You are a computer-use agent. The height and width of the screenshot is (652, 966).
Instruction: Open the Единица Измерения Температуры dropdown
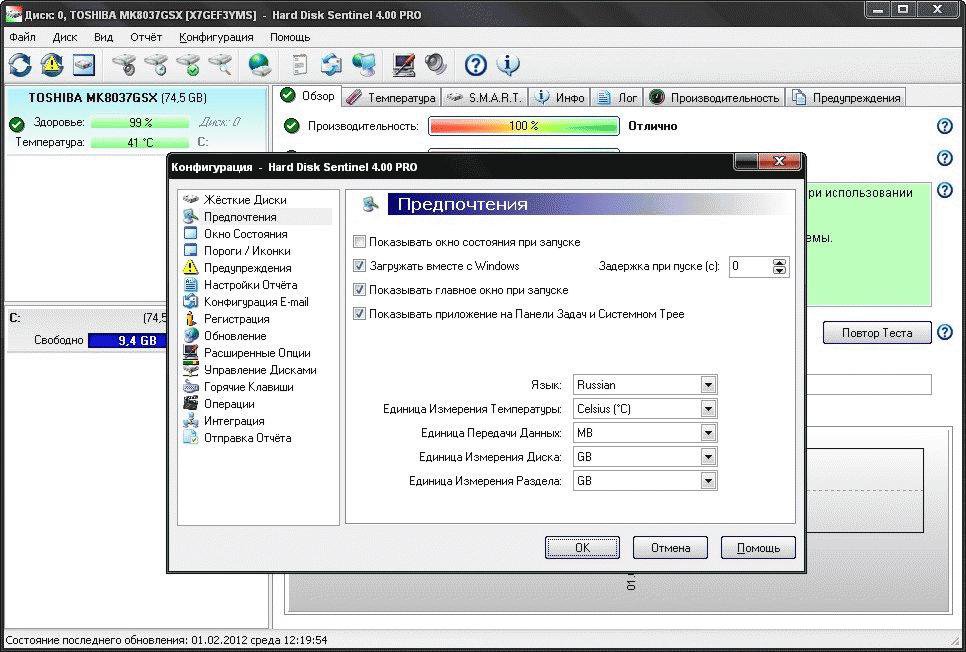click(x=645, y=409)
